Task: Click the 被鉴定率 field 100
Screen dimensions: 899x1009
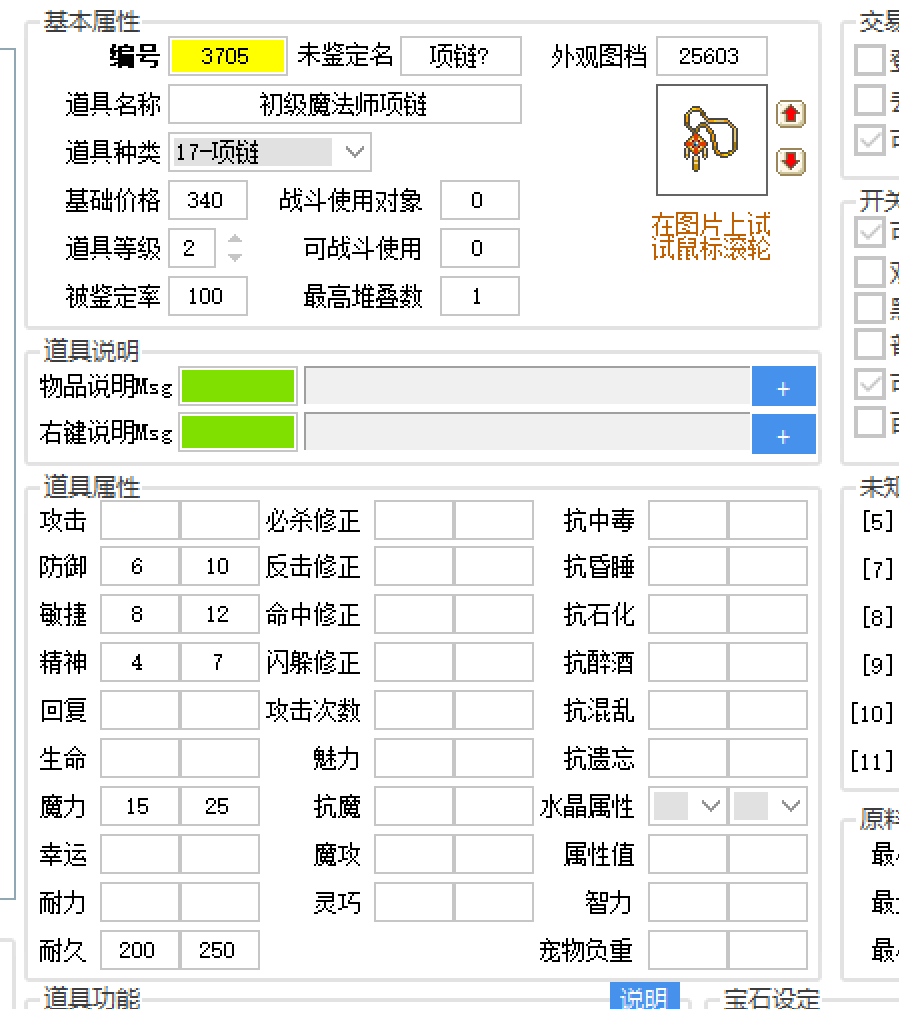Action: [208, 296]
